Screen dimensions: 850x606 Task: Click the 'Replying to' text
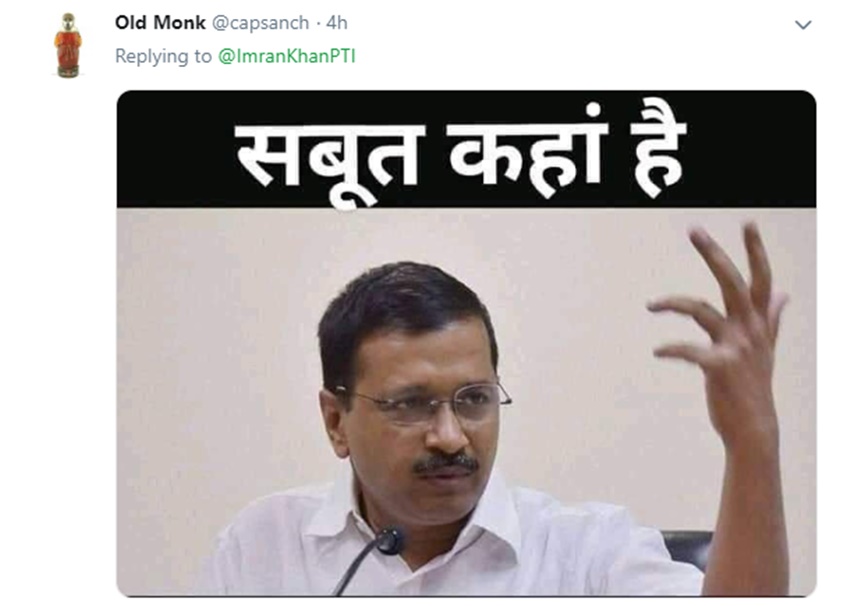163,56
